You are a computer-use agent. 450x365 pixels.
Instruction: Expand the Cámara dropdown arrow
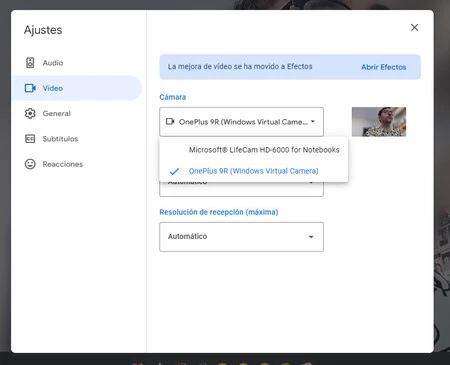(313, 121)
